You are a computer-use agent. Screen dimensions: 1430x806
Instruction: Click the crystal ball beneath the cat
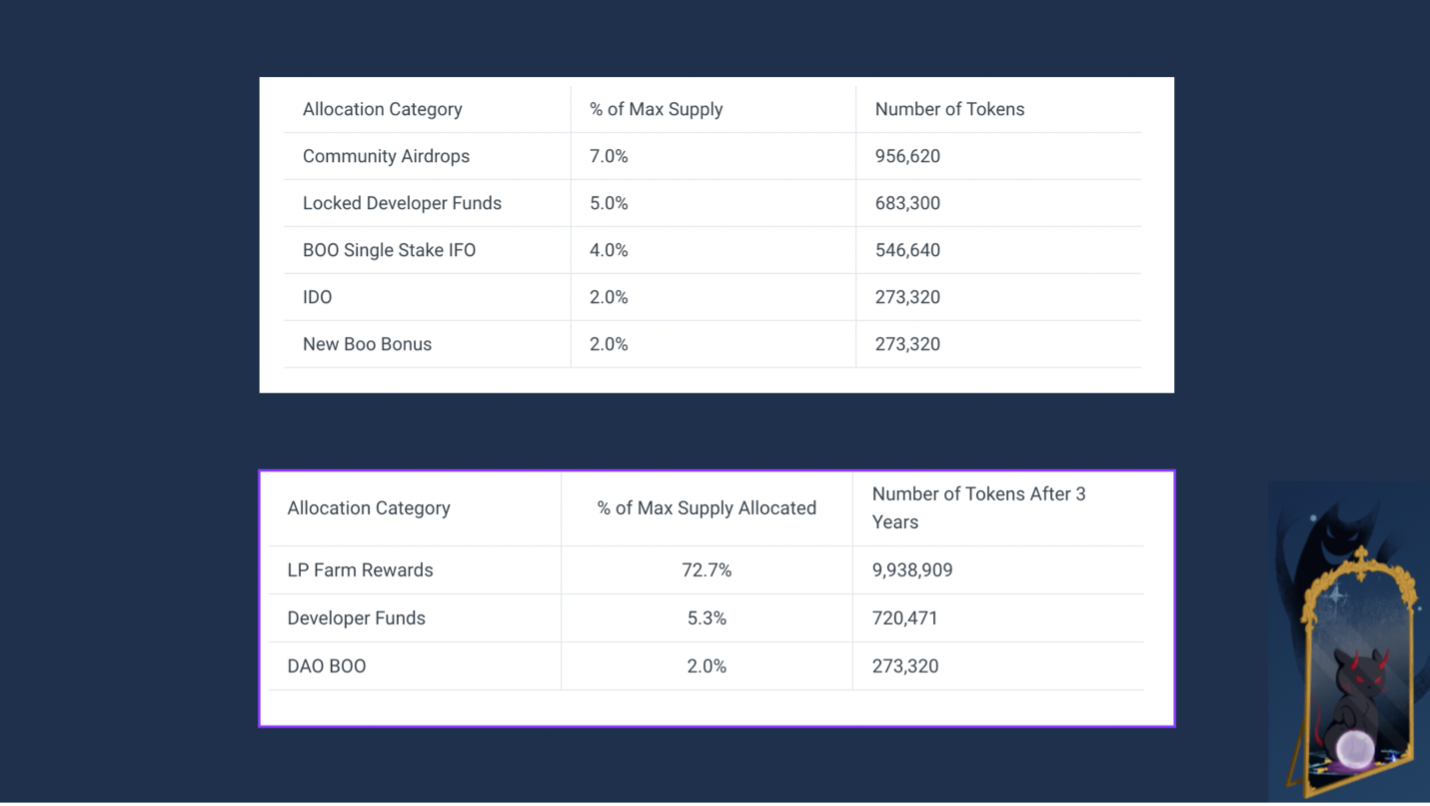point(1357,747)
